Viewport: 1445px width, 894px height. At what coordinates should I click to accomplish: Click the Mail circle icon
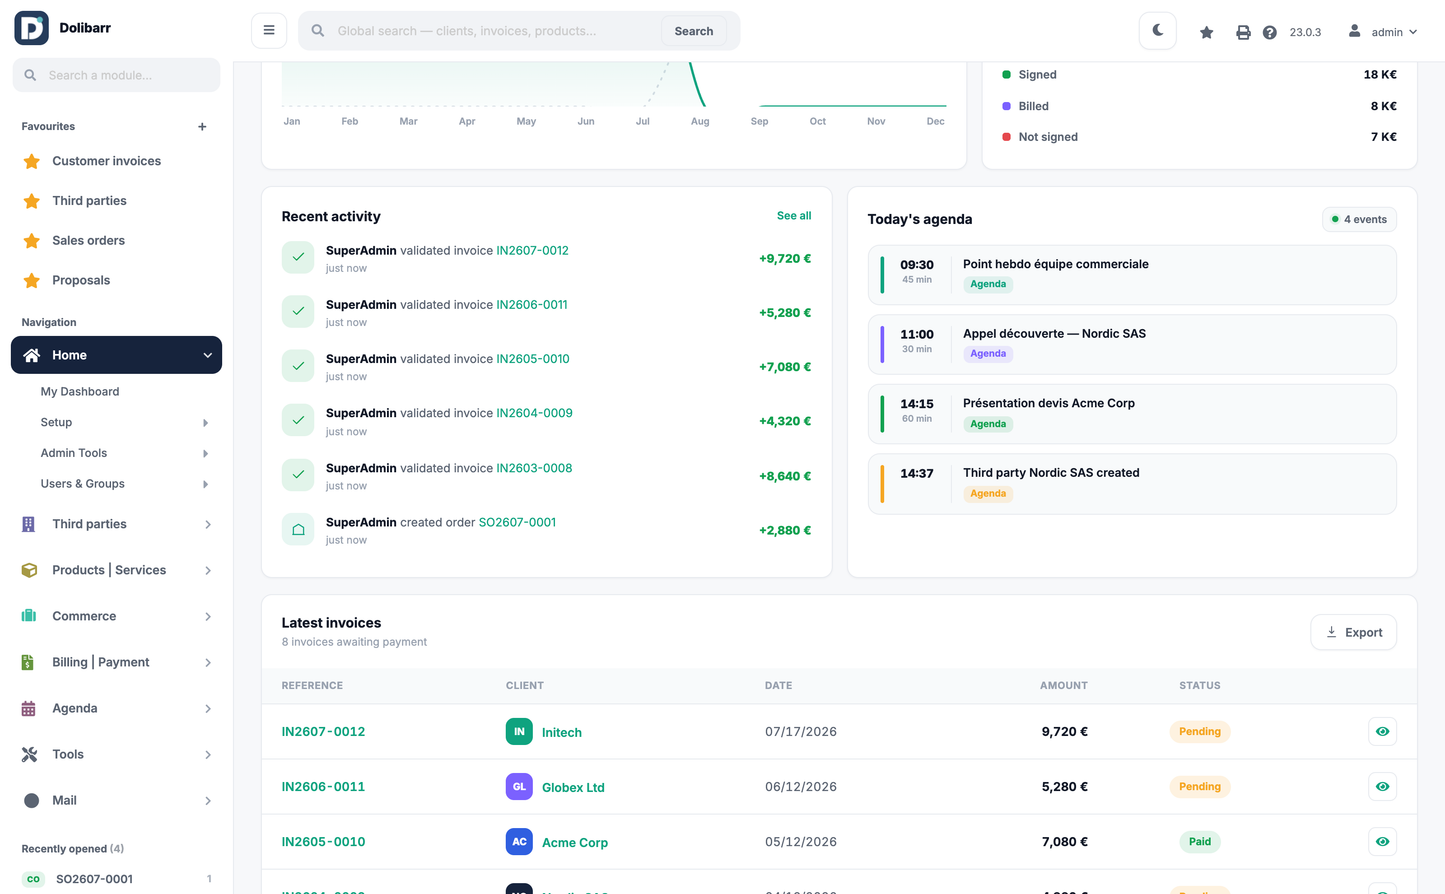31,800
